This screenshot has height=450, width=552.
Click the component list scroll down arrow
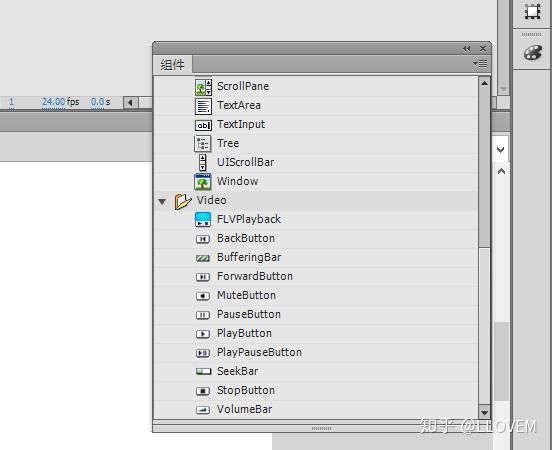click(484, 412)
